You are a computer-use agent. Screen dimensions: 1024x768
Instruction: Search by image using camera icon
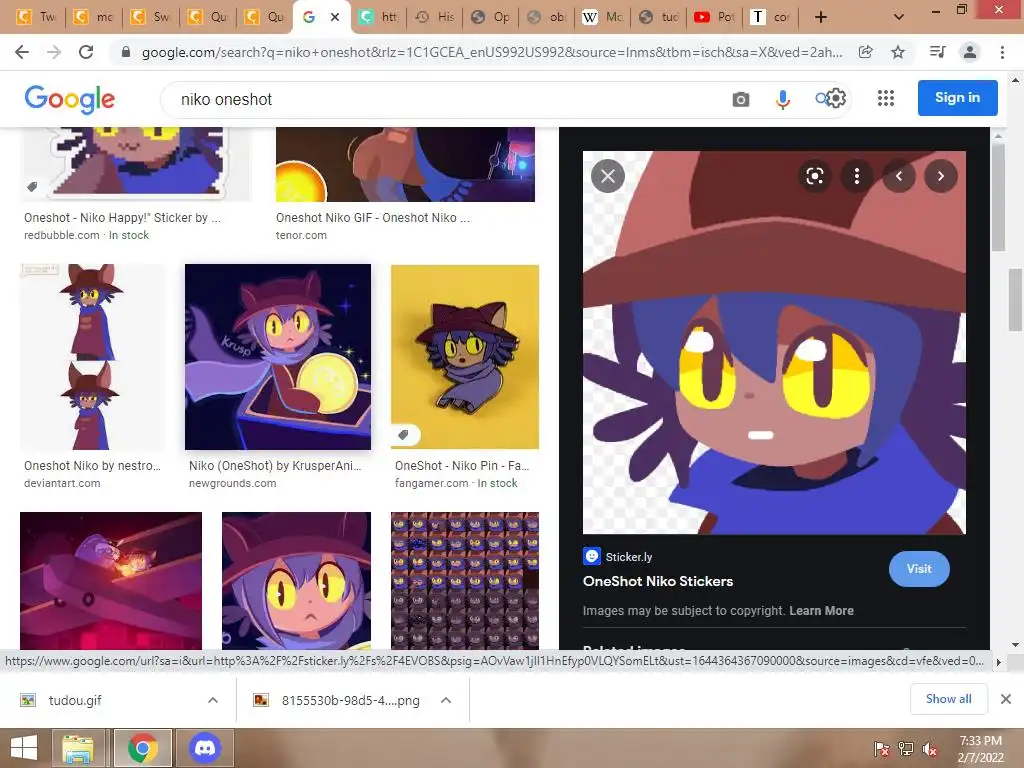[741, 99]
